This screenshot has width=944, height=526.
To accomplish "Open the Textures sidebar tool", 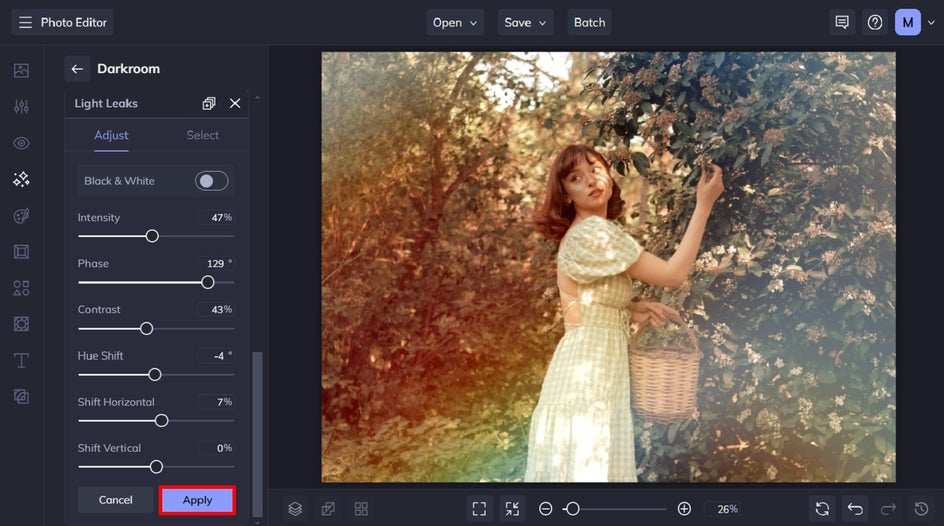I will click(x=21, y=396).
